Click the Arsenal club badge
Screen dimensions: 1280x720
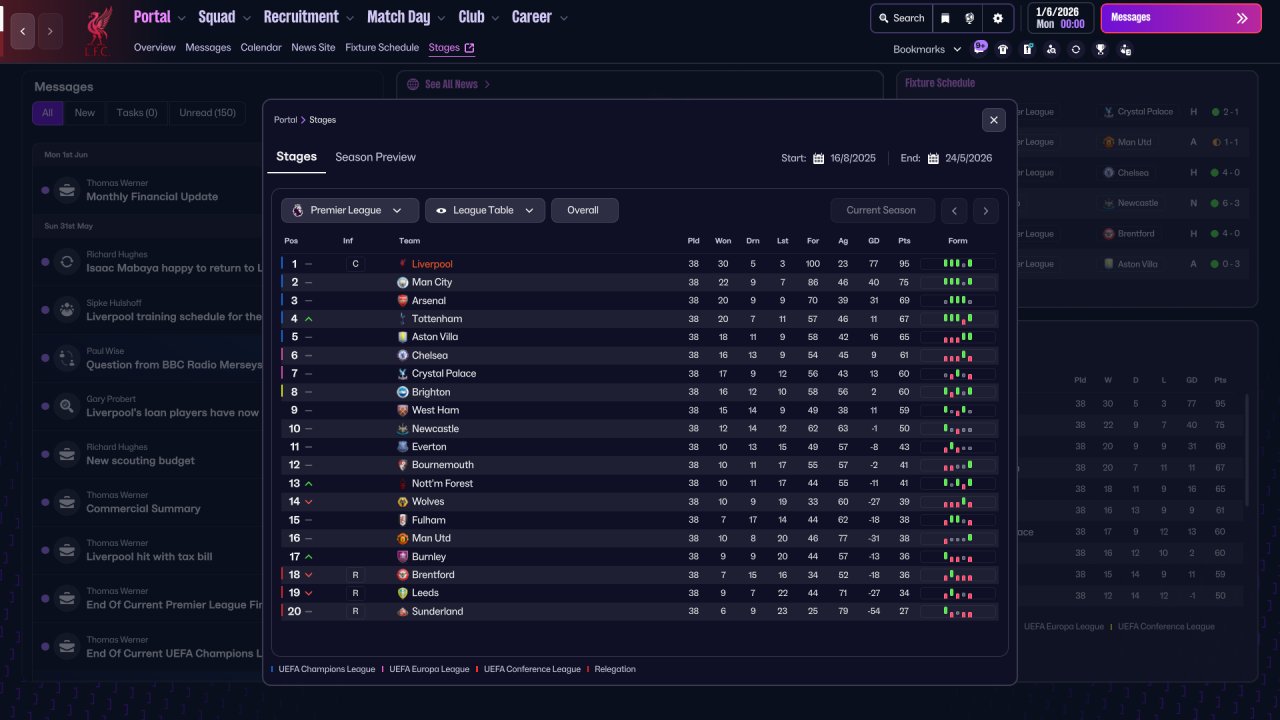point(402,301)
